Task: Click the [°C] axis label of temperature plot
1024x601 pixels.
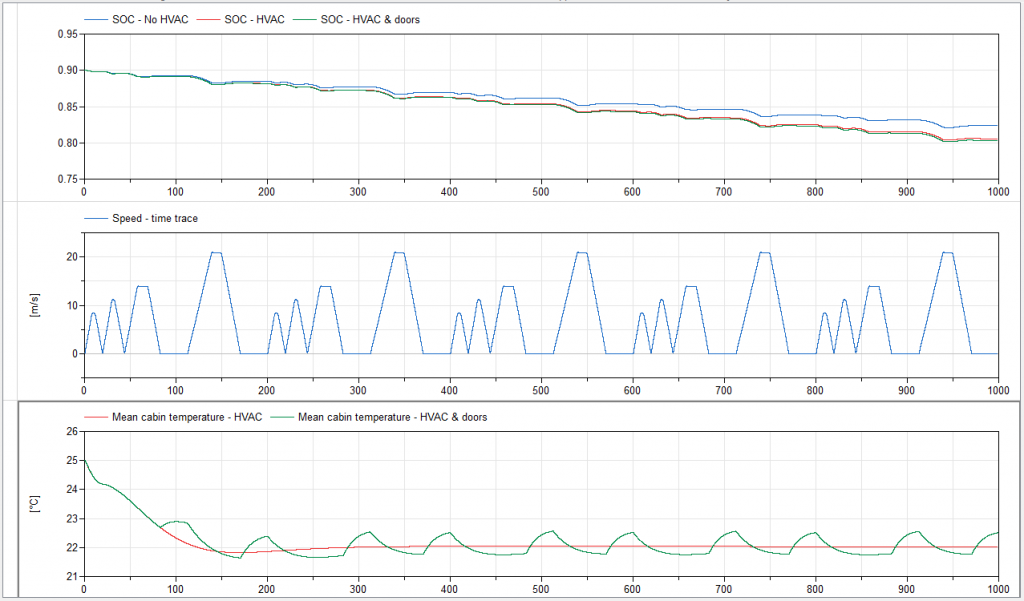Action: (35, 504)
